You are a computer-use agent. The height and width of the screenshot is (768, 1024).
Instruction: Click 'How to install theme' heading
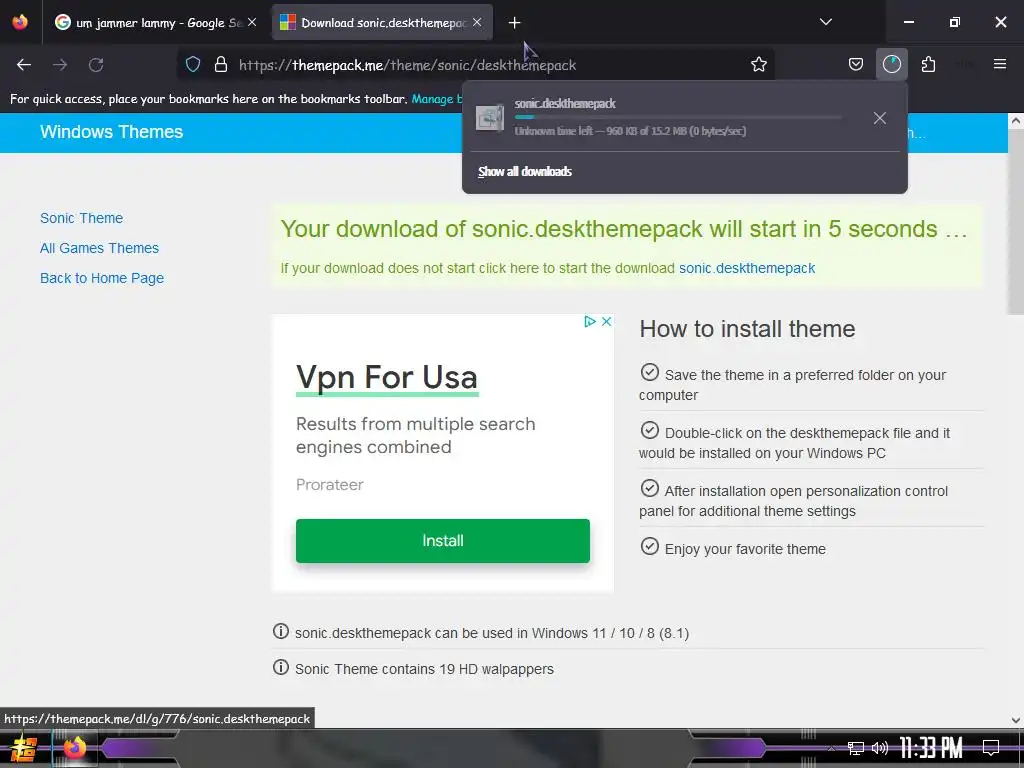(747, 329)
